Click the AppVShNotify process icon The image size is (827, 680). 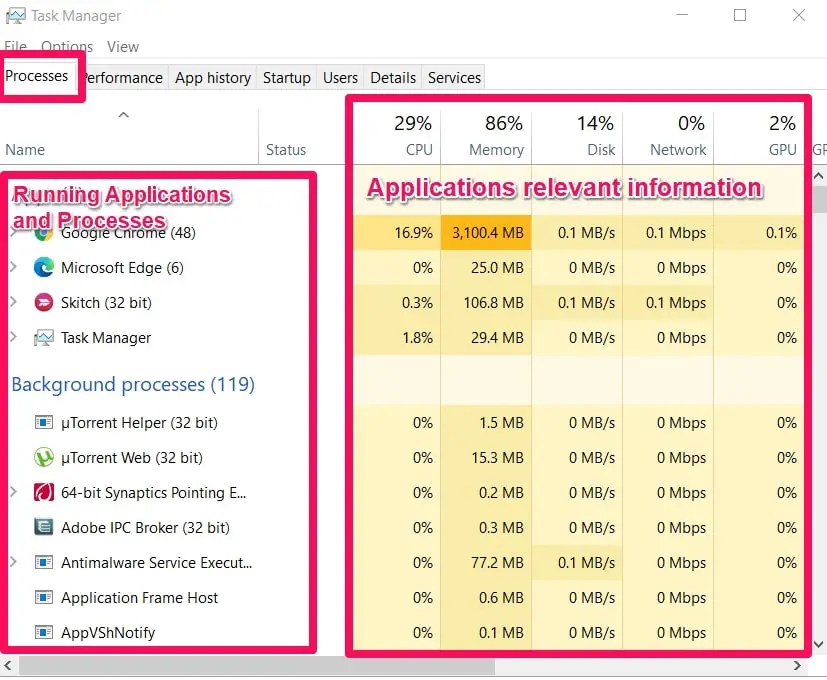click(43, 632)
